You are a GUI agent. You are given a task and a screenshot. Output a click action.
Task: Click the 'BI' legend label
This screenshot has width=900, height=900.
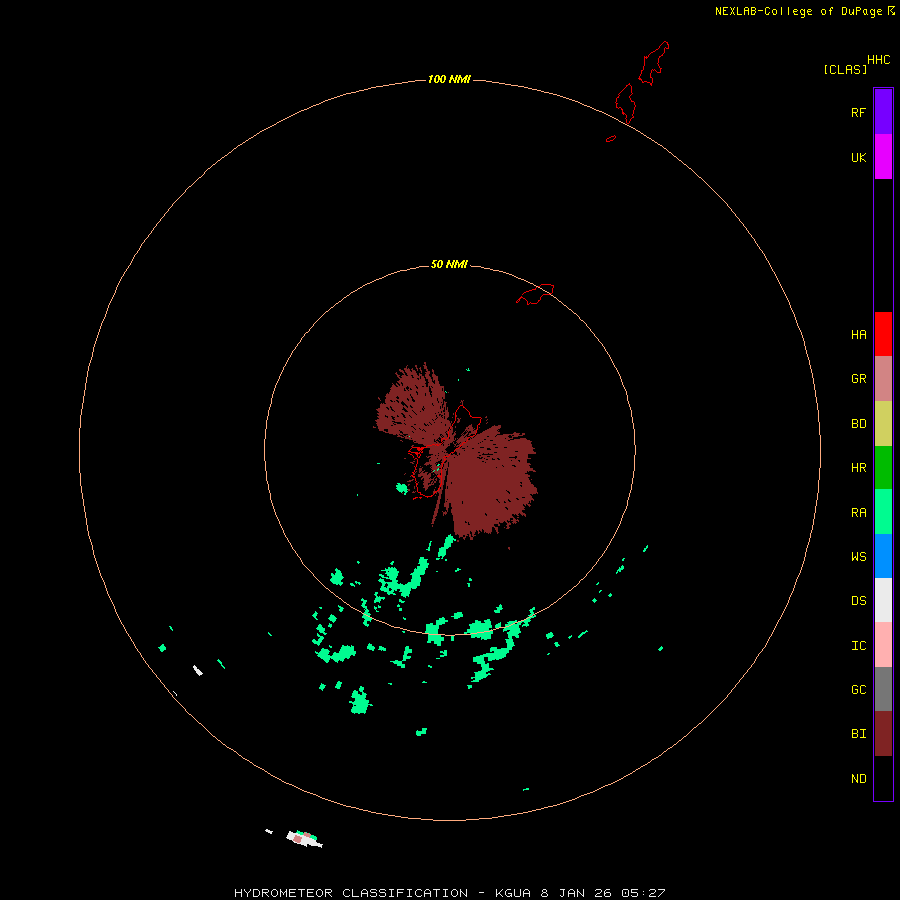(x=858, y=734)
